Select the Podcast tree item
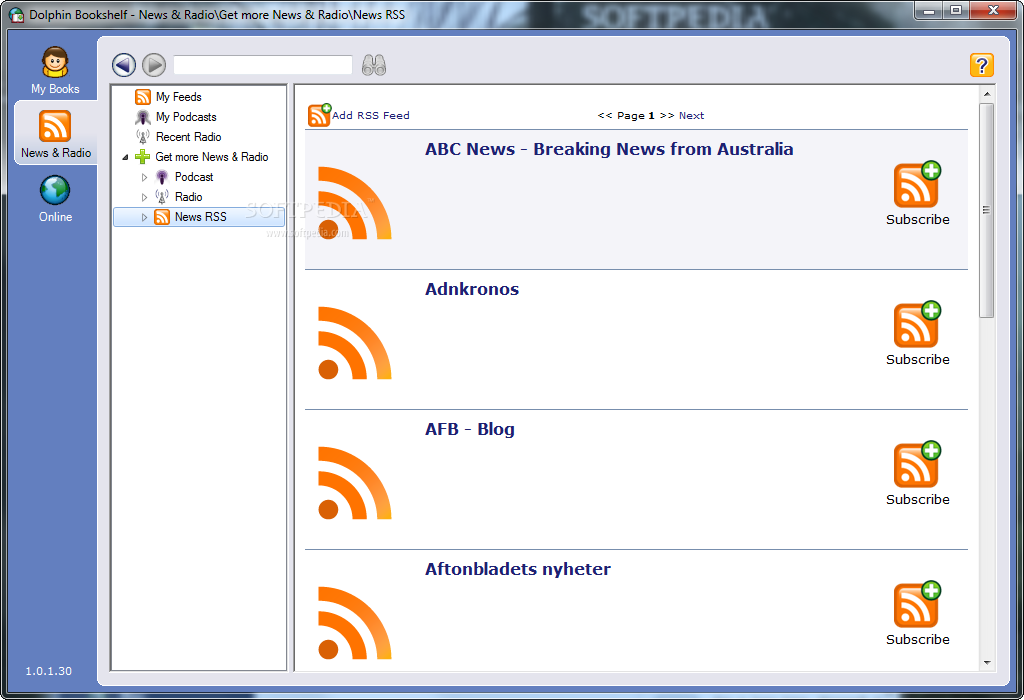This screenshot has height=700, width=1024. (x=194, y=177)
